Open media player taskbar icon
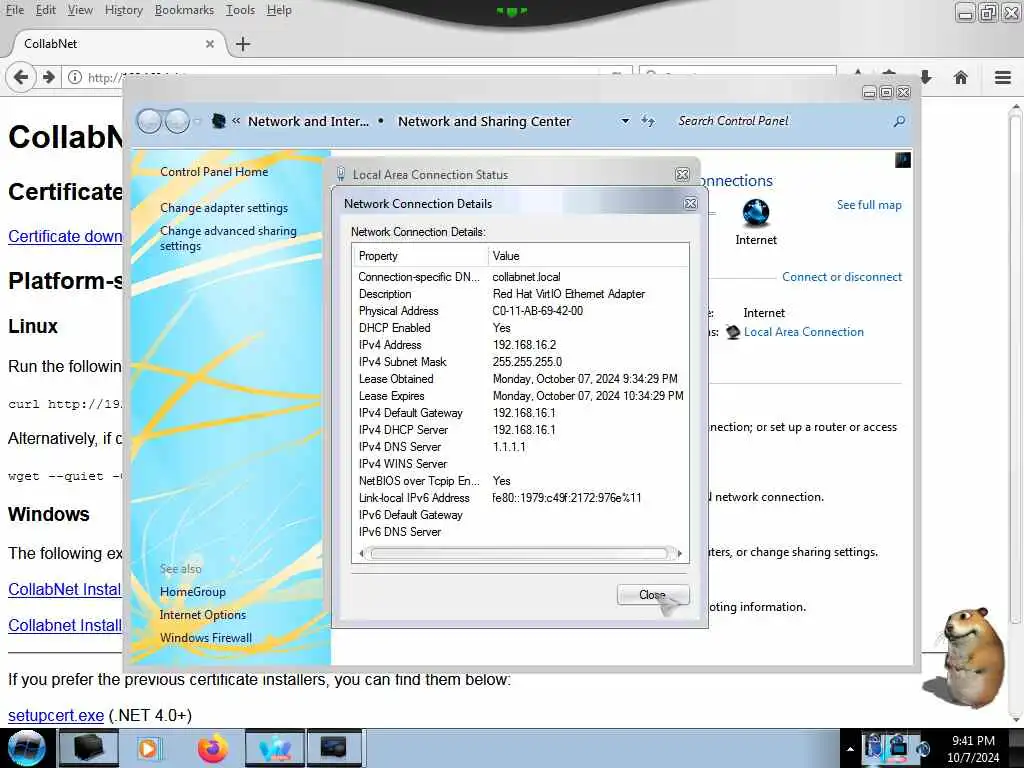 [148, 748]
